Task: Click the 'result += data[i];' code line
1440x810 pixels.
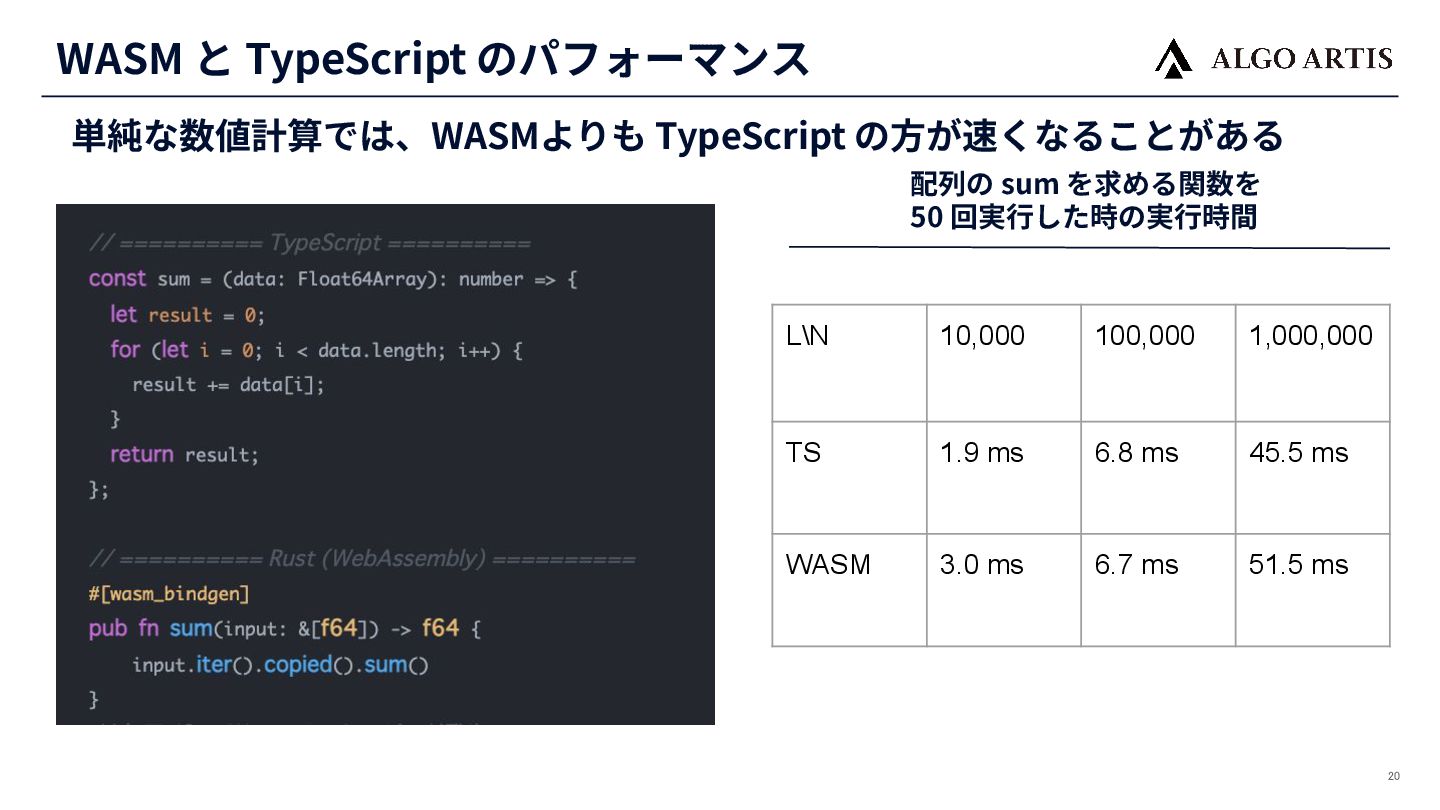Action: [228, 385]
